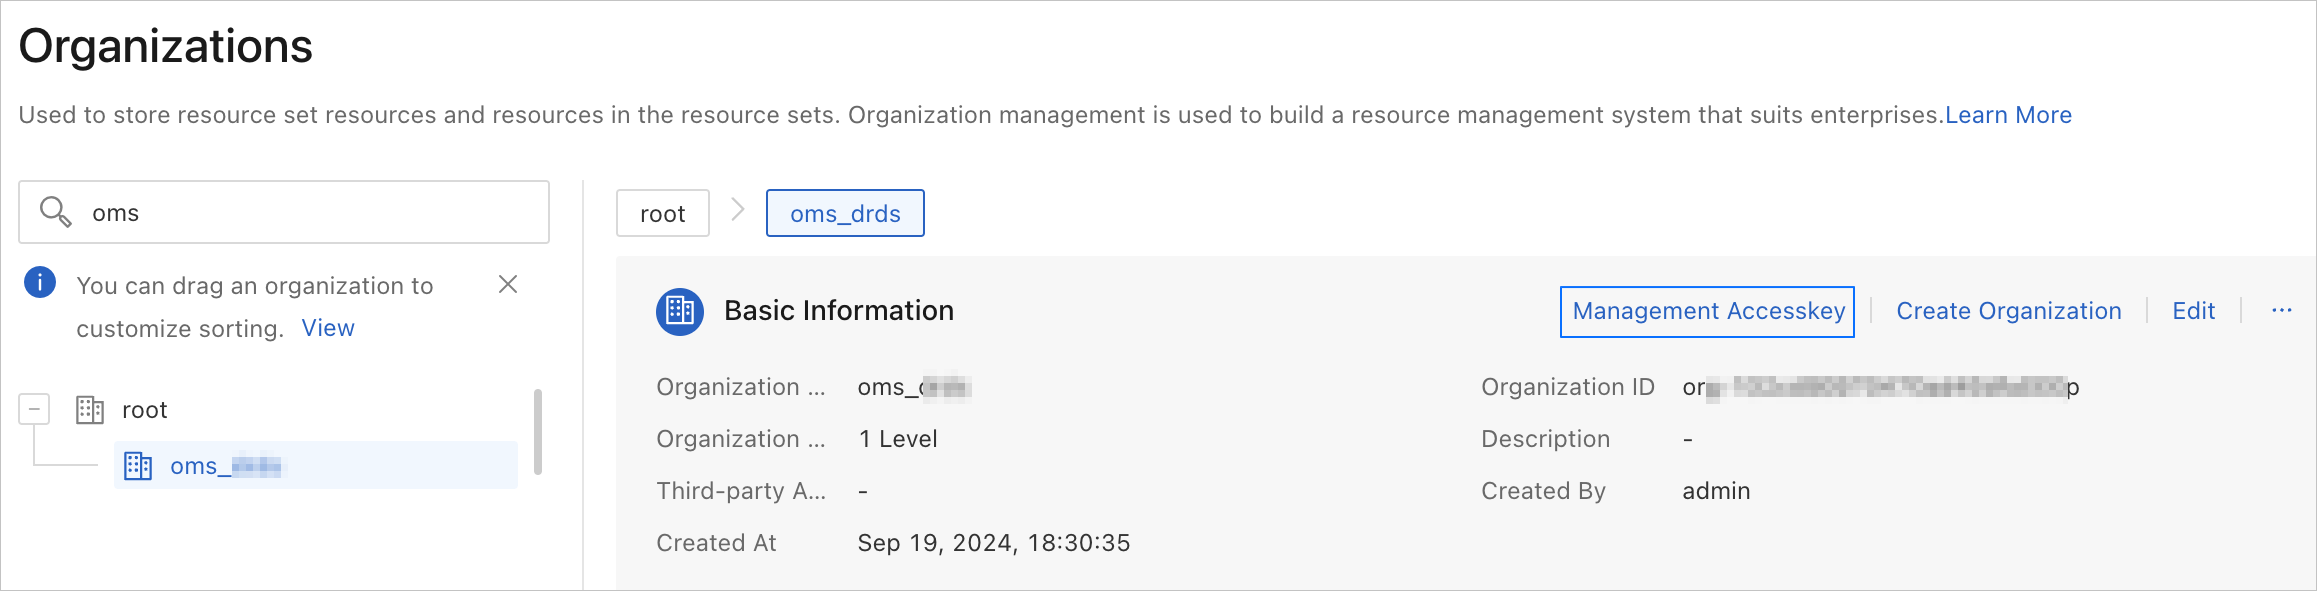2317x591 pixels.
Task: Click the search magnifier icon
Action: (x=55, y=212)
